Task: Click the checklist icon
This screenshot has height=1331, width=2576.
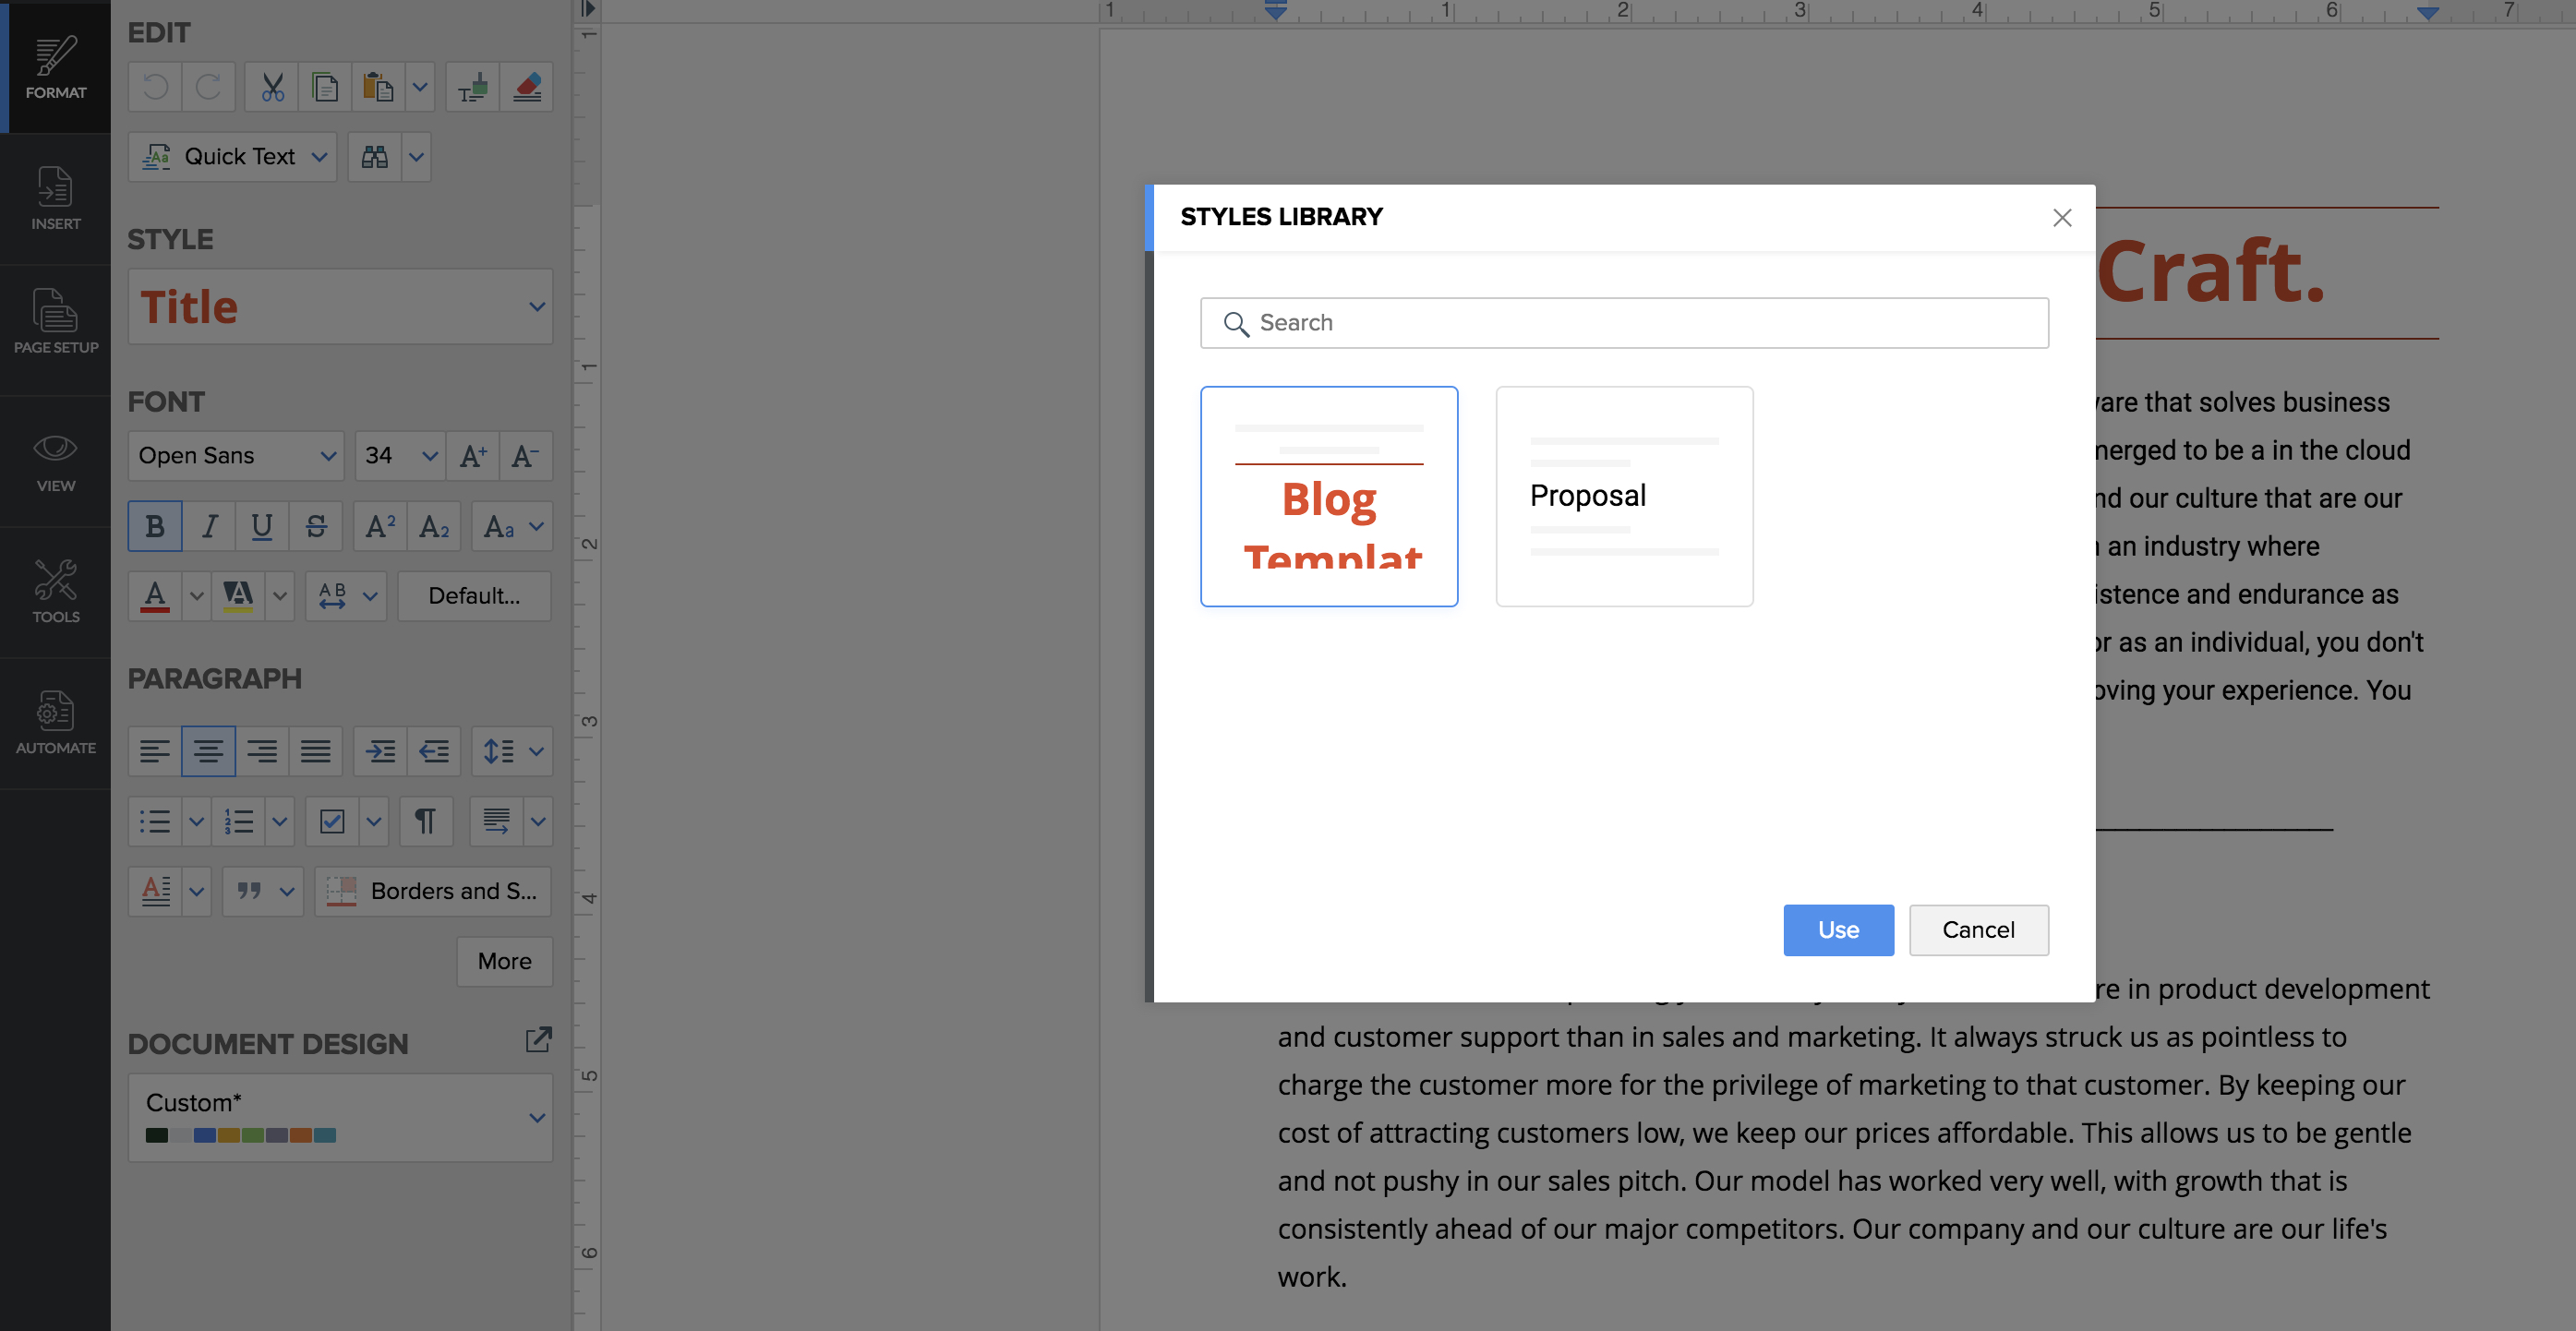Action: [x=332, y=821]
